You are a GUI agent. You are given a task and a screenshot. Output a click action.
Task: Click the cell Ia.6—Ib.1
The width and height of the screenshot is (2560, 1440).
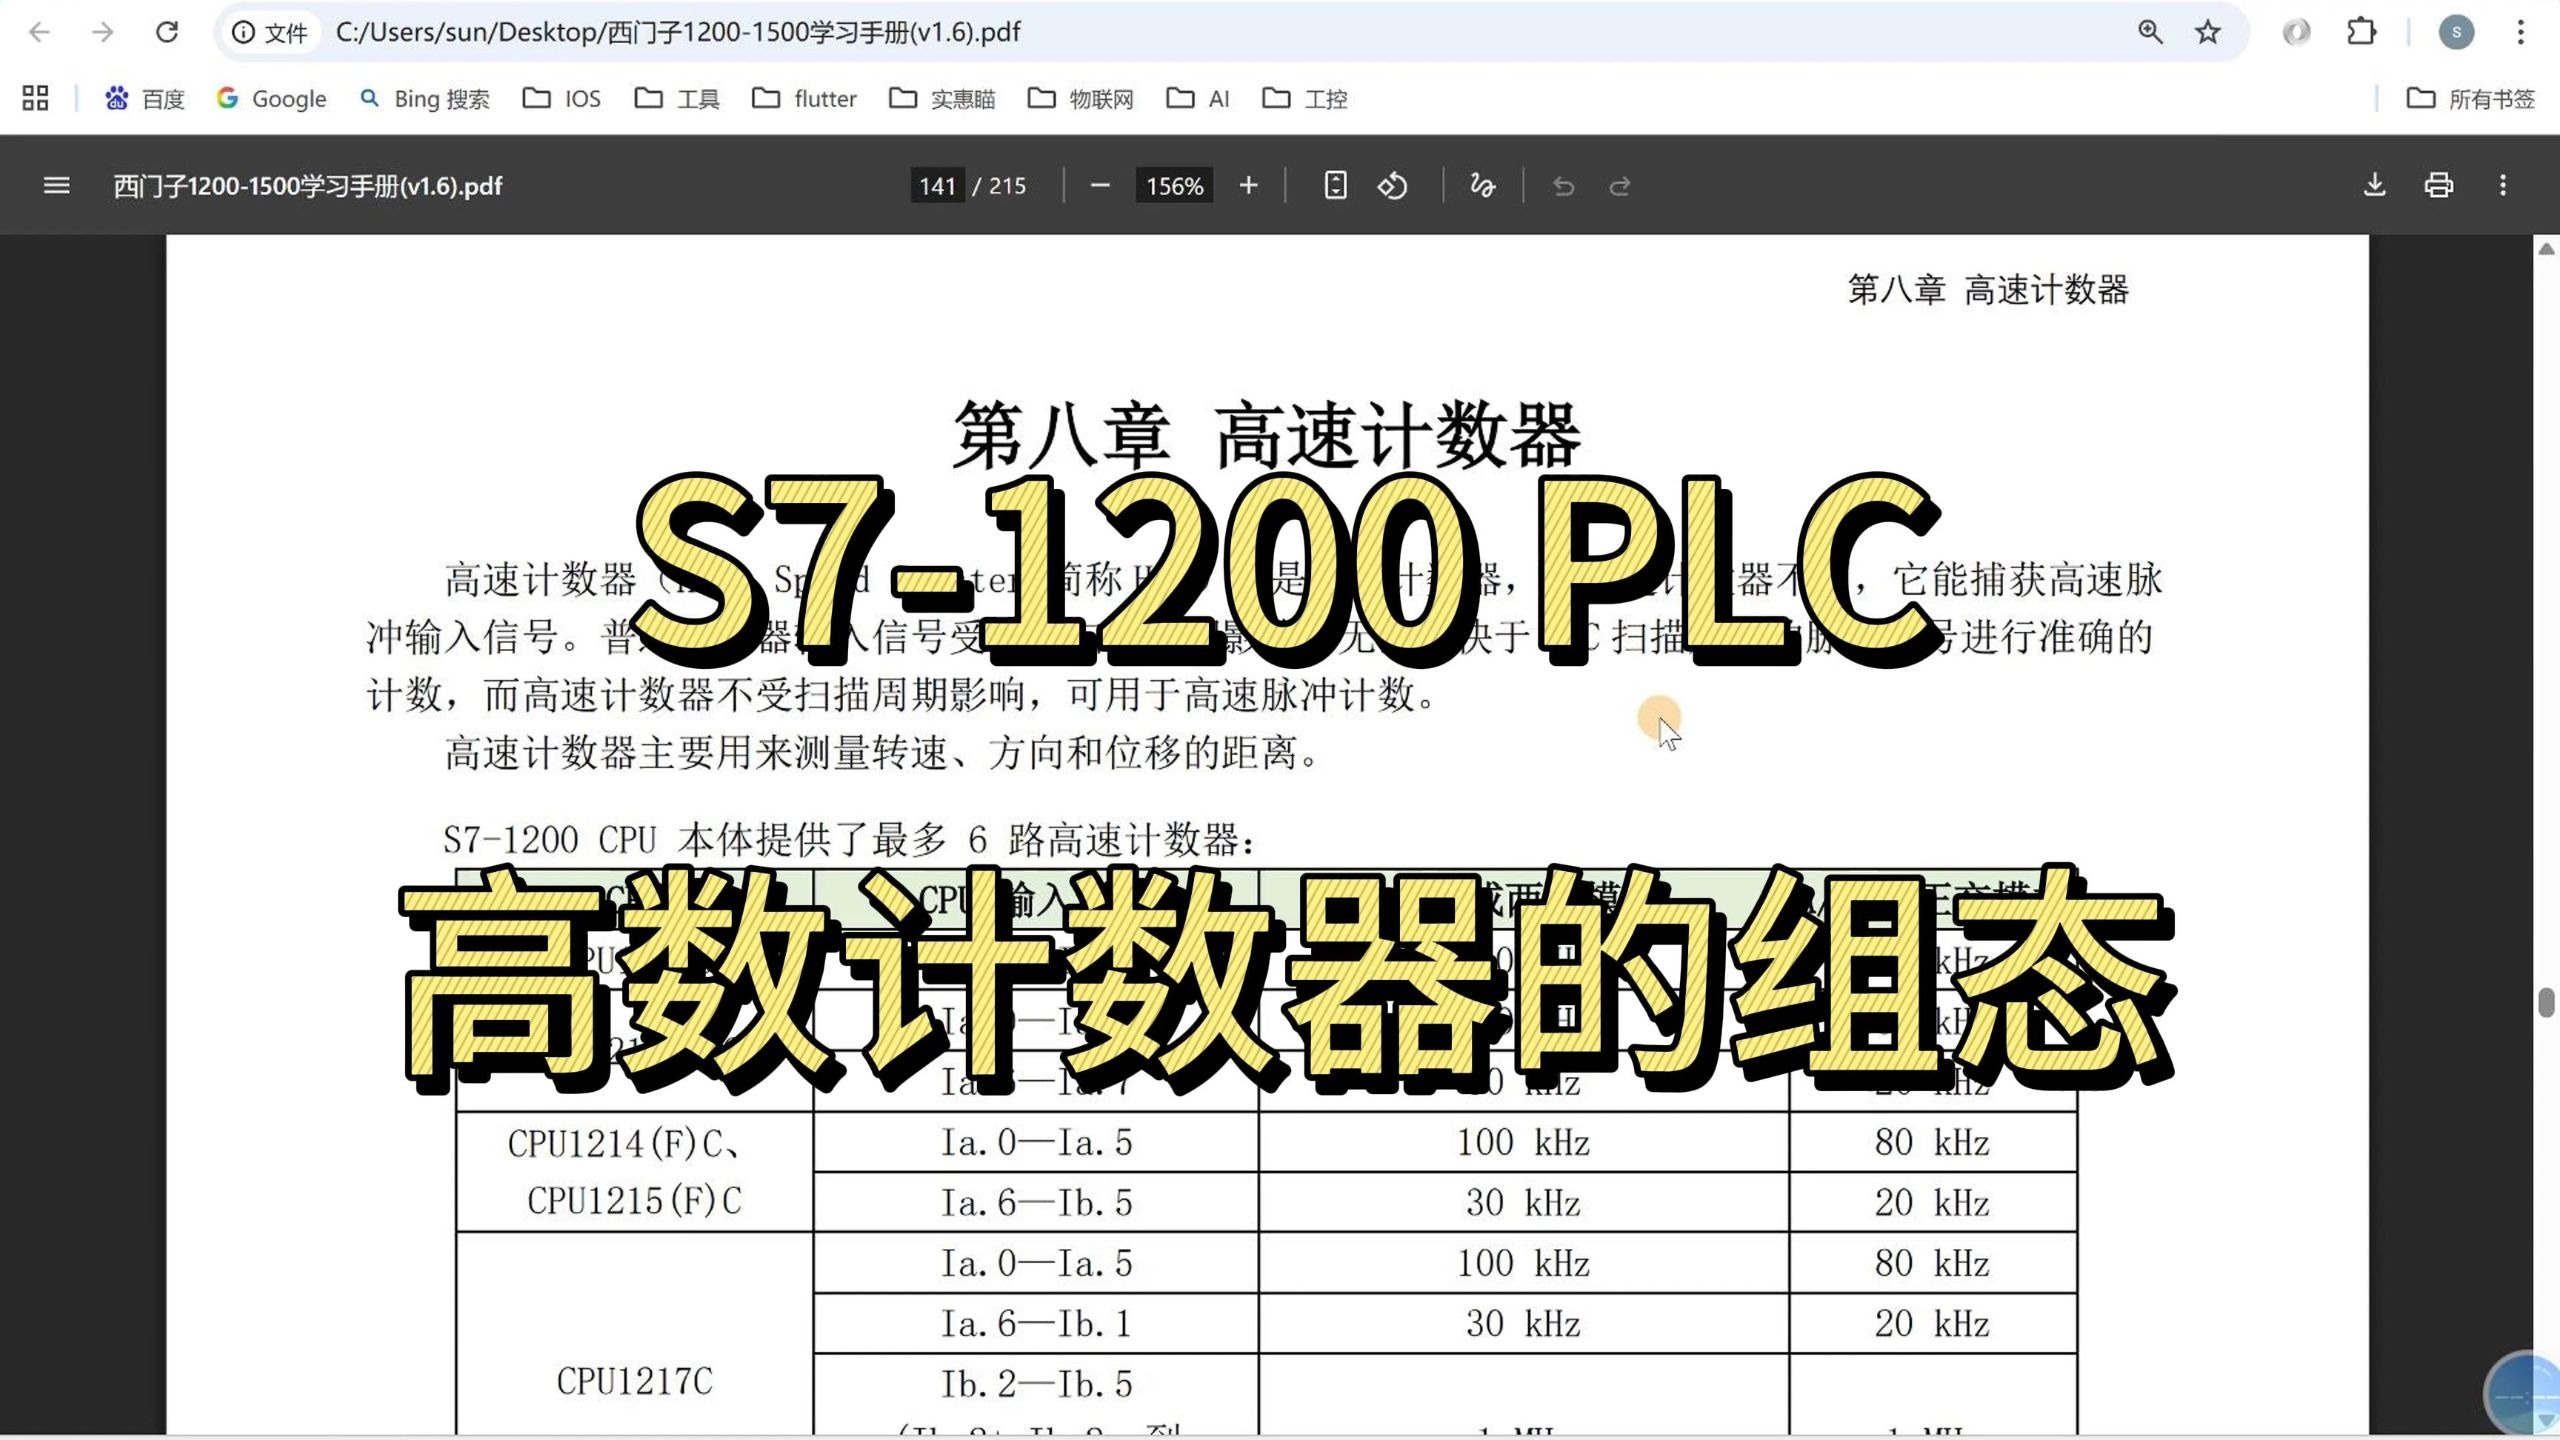pos(1036,1323)
